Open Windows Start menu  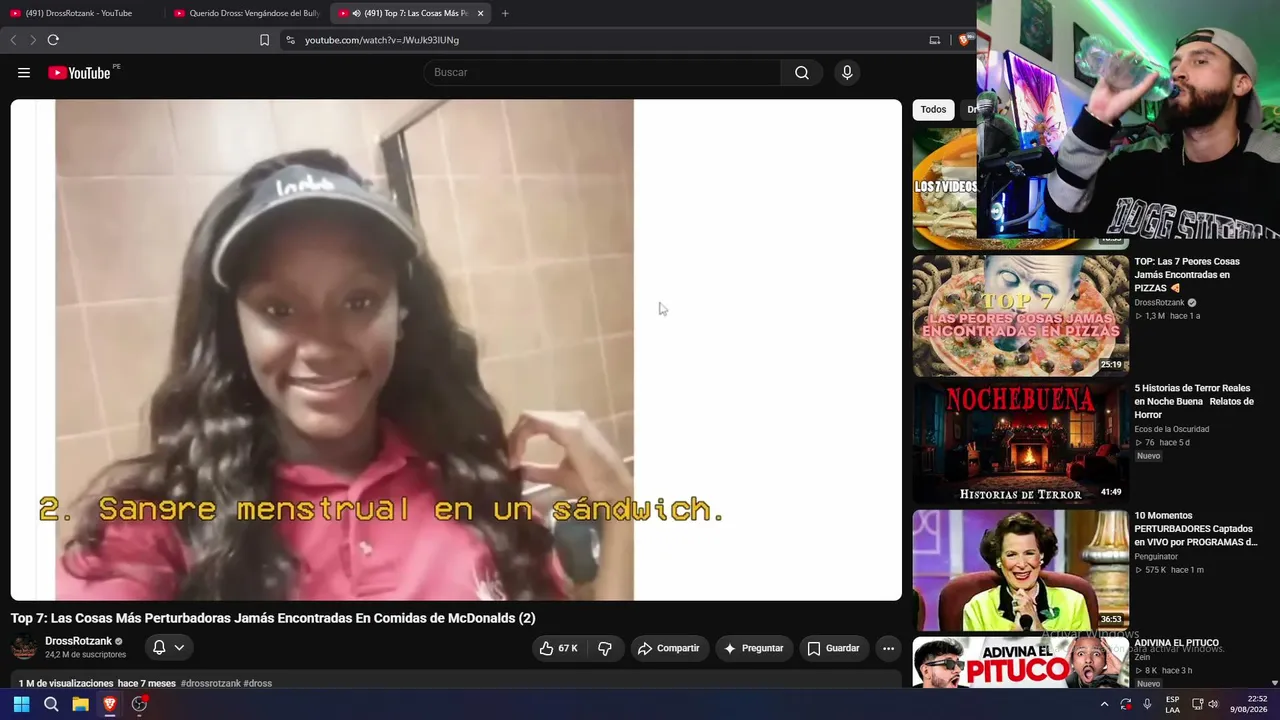pos(21,704)
